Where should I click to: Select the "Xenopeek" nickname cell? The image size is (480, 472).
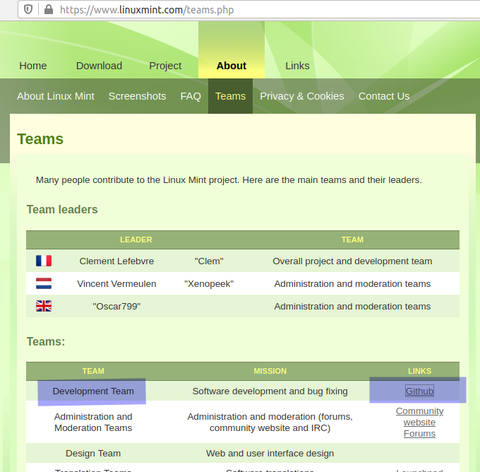(x=209, y=284)
